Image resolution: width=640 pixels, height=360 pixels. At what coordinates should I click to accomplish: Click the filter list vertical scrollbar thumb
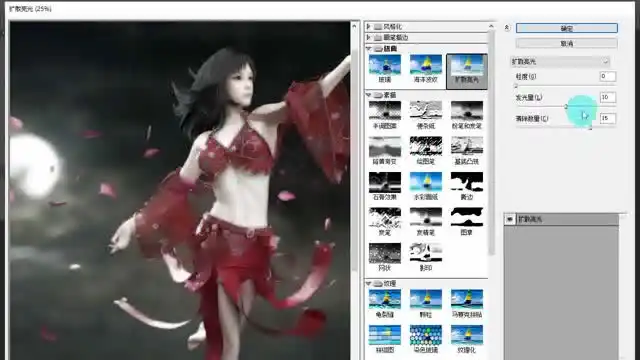pos(491,143)
